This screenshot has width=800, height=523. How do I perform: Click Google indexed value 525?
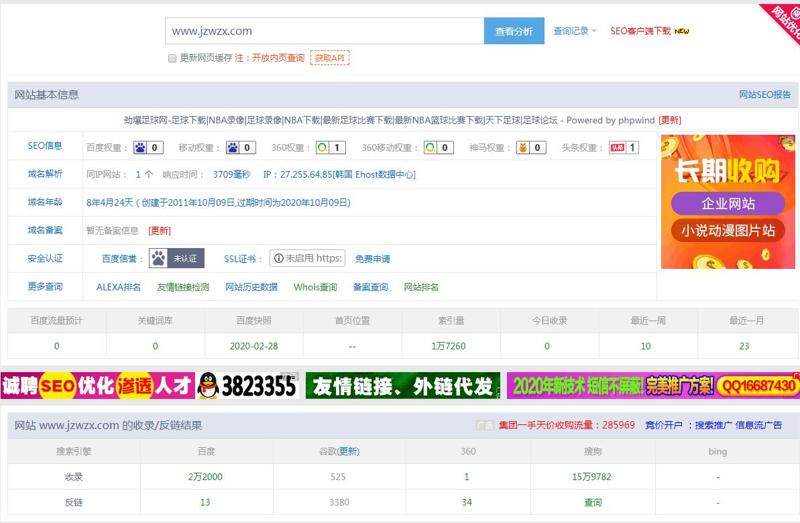[x=338, y=477]
